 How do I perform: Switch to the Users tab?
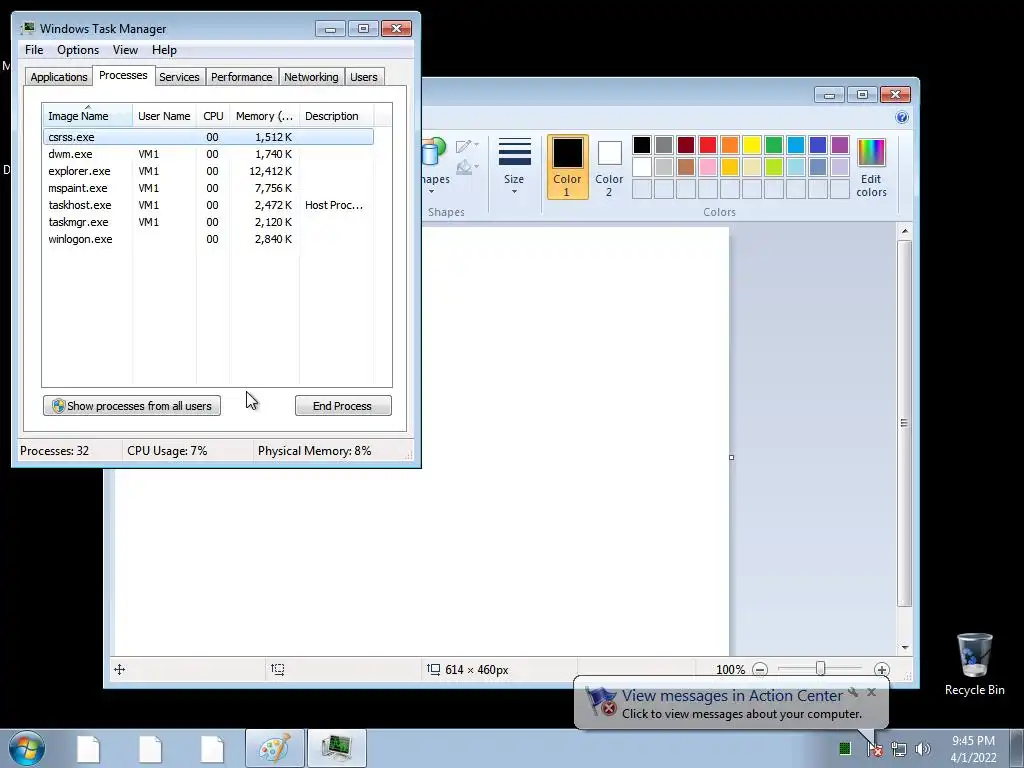(x=364, y=77)
